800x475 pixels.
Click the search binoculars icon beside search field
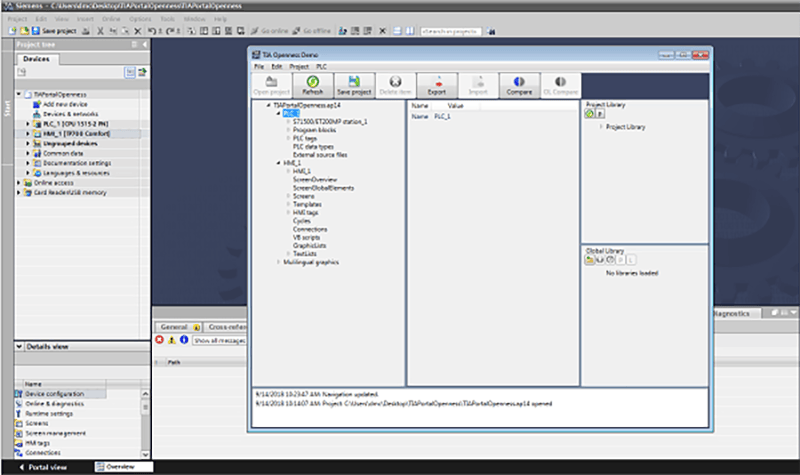coord(491,31)
